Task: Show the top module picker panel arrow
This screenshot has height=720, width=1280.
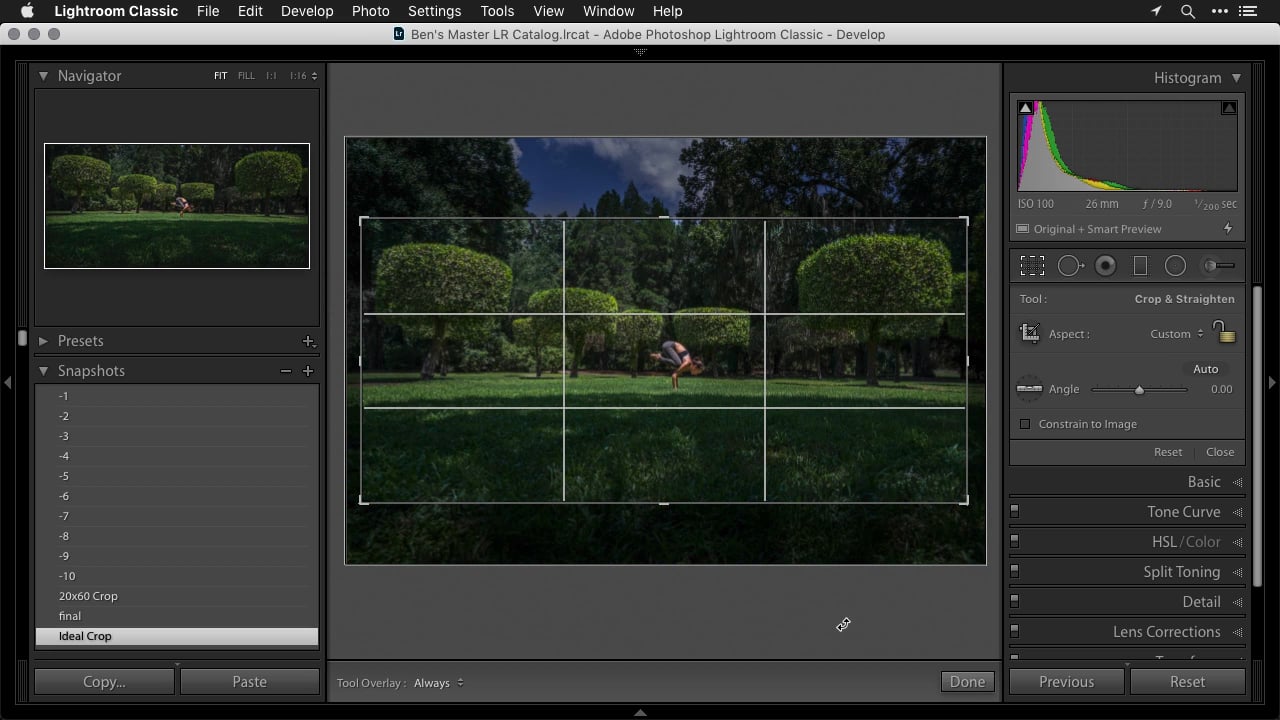Action: point(640,51)
